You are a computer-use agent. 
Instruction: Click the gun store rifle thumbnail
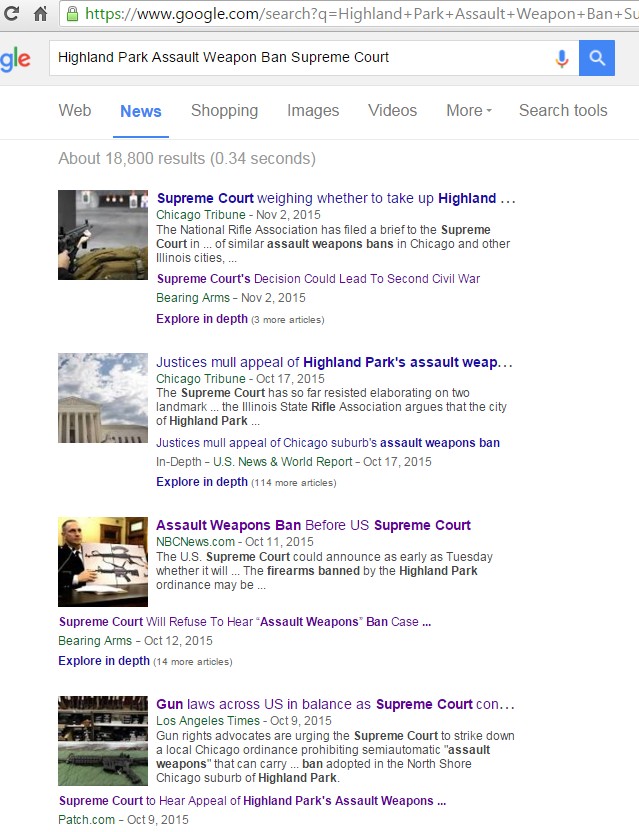(103, 741)
